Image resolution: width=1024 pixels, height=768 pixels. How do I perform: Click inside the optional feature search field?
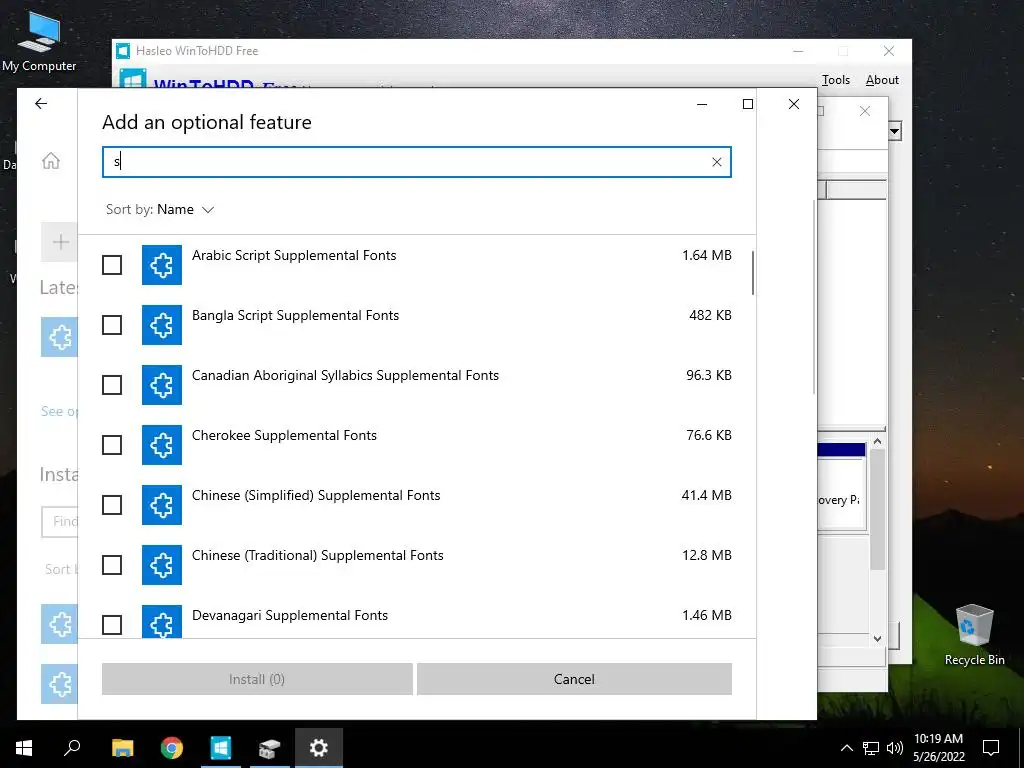point(417,162)
